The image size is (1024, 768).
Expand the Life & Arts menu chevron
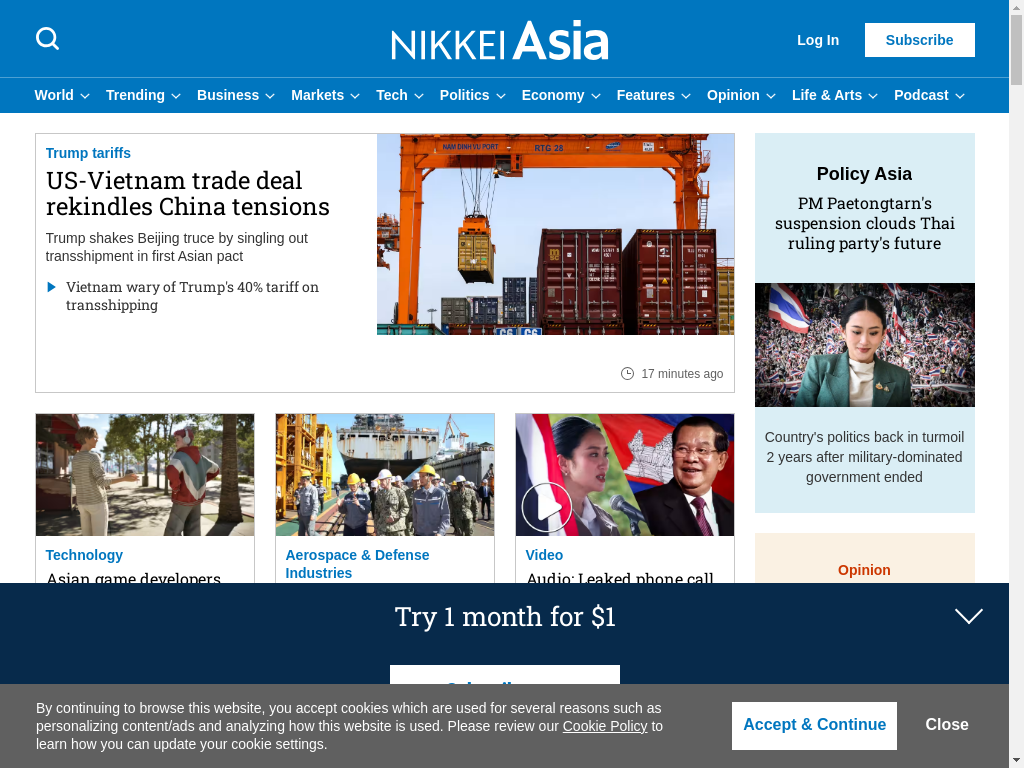tap(872, 96)
